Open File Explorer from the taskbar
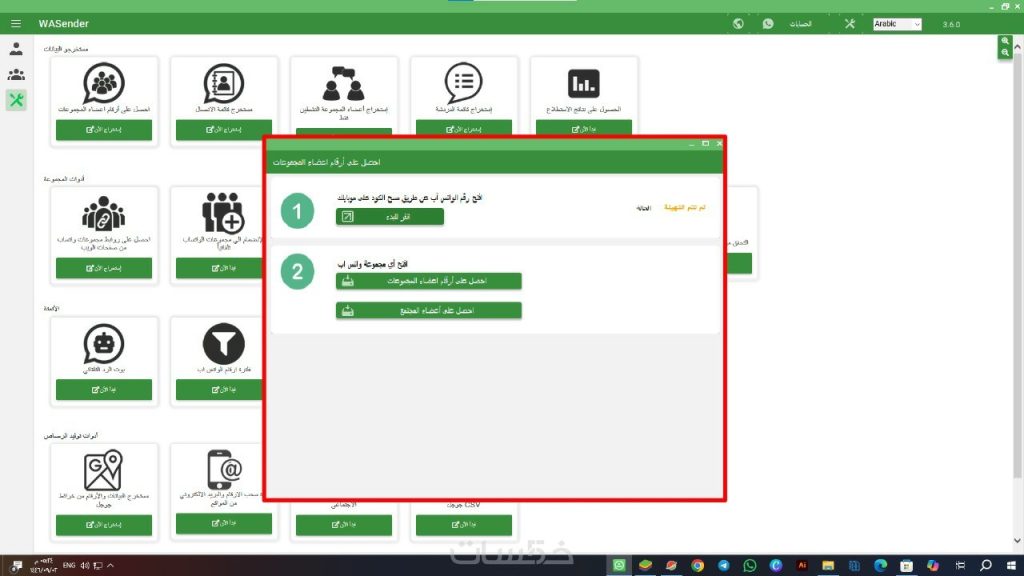Screen dimensions: 1024x576 [x=828, y=566]
